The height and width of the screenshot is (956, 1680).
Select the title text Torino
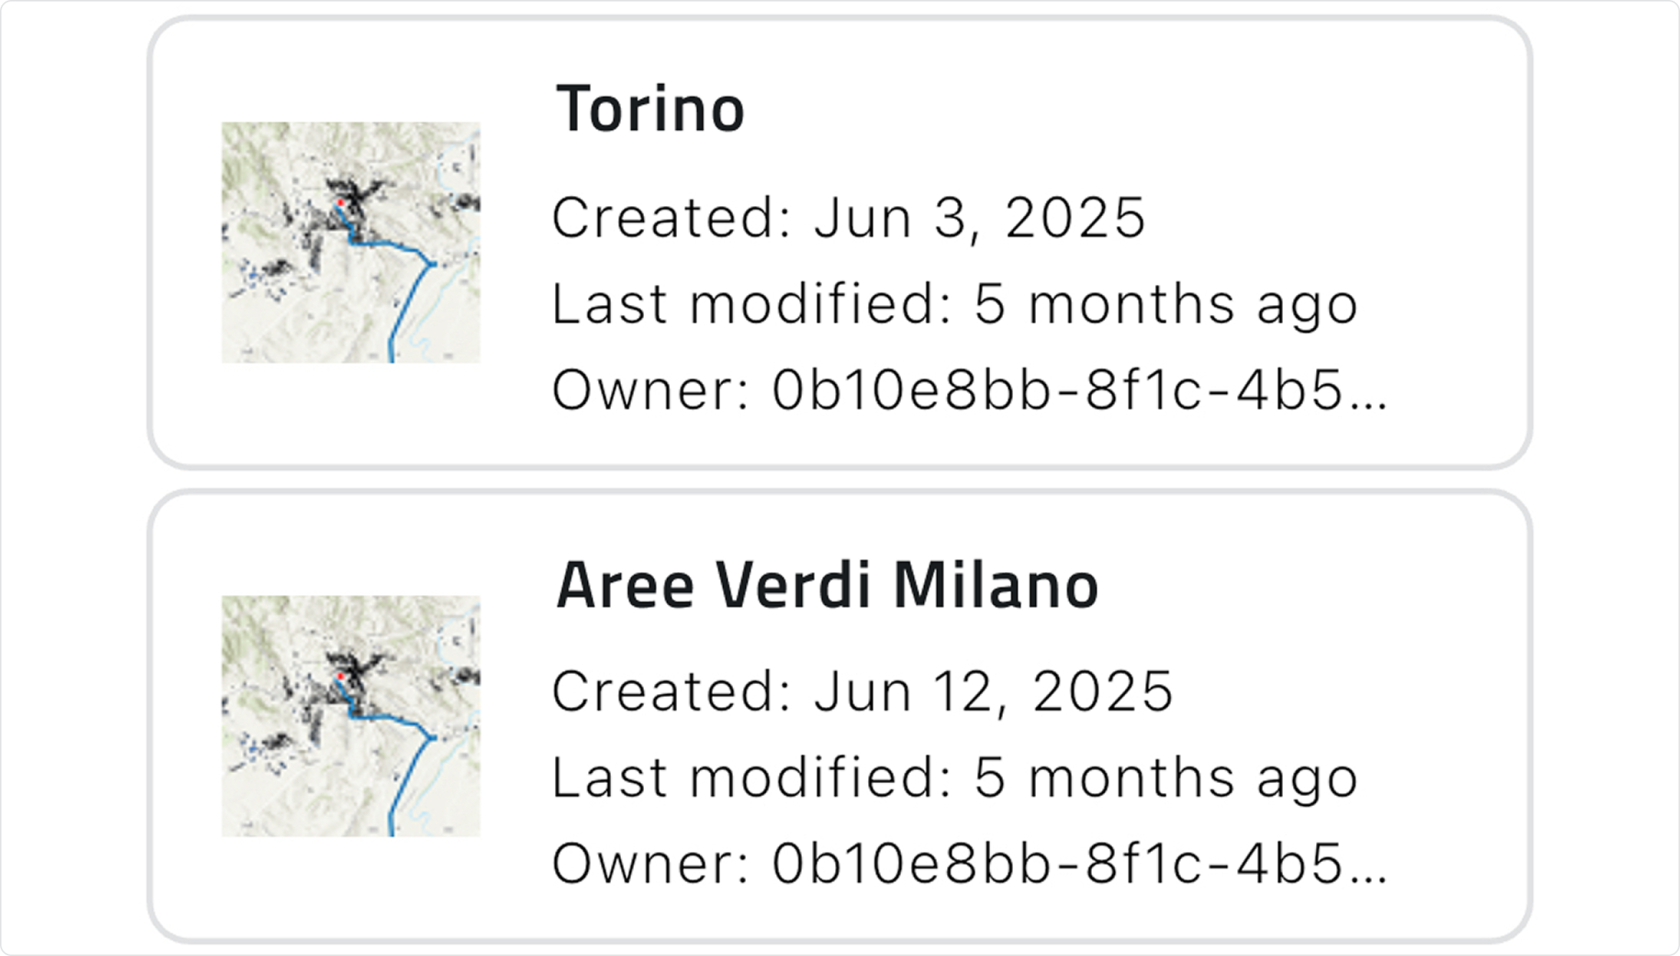click(651, 110)
